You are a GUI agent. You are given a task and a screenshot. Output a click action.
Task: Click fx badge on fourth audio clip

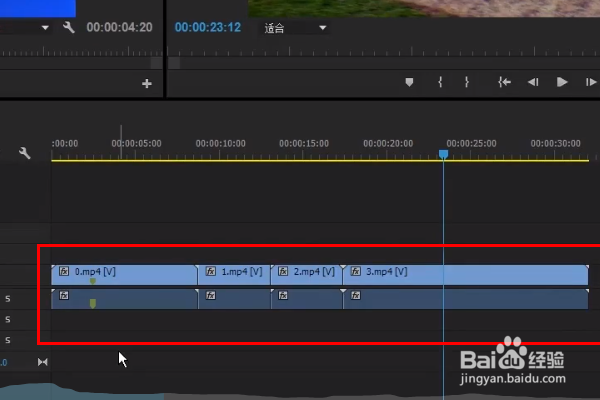pyautogui.click(x=355, y=295)
